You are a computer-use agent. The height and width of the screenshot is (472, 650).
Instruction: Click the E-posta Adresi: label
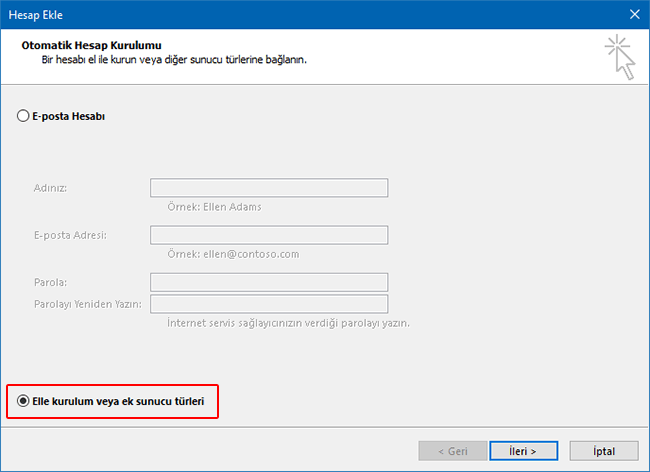click(x=70, y=235)
